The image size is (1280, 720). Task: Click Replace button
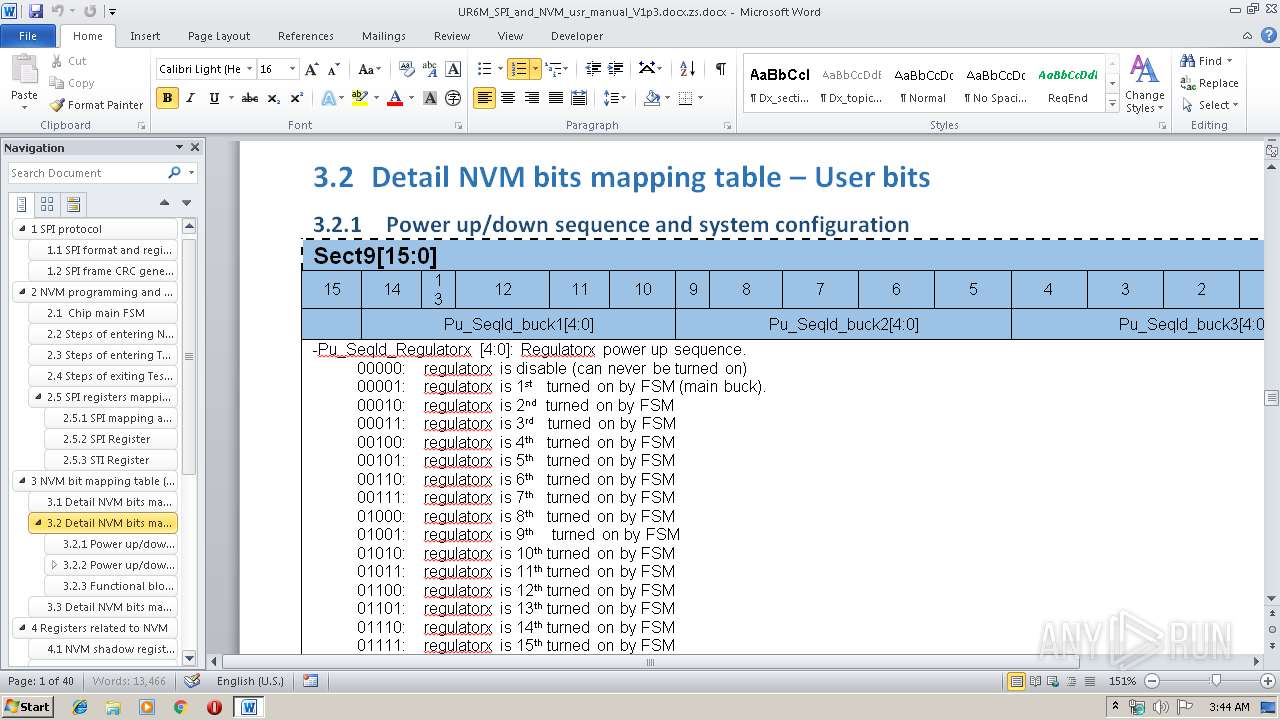point(1210,83)
